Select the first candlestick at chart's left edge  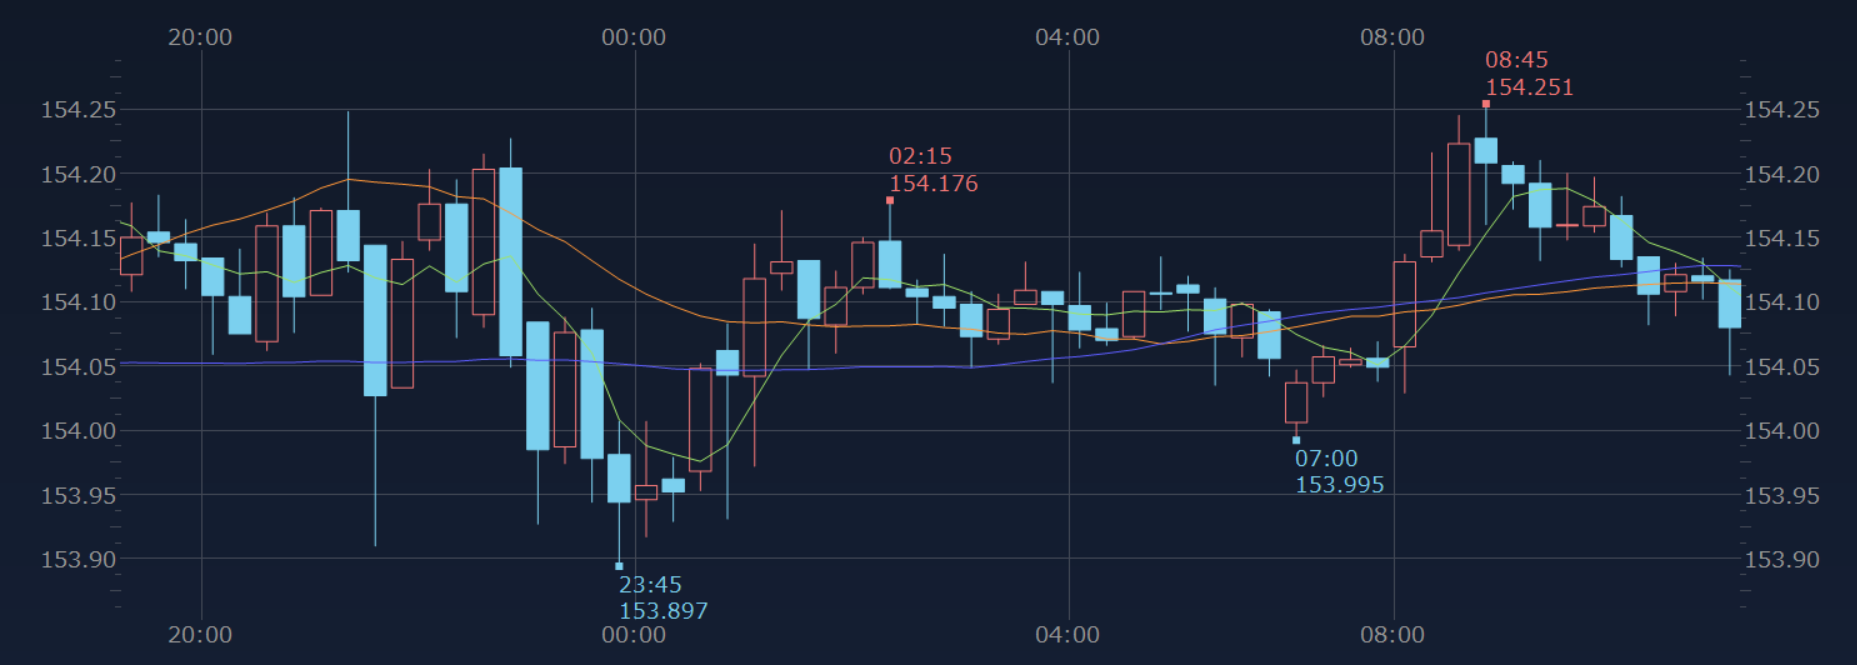pyautogui.click(x=131, y=256)
